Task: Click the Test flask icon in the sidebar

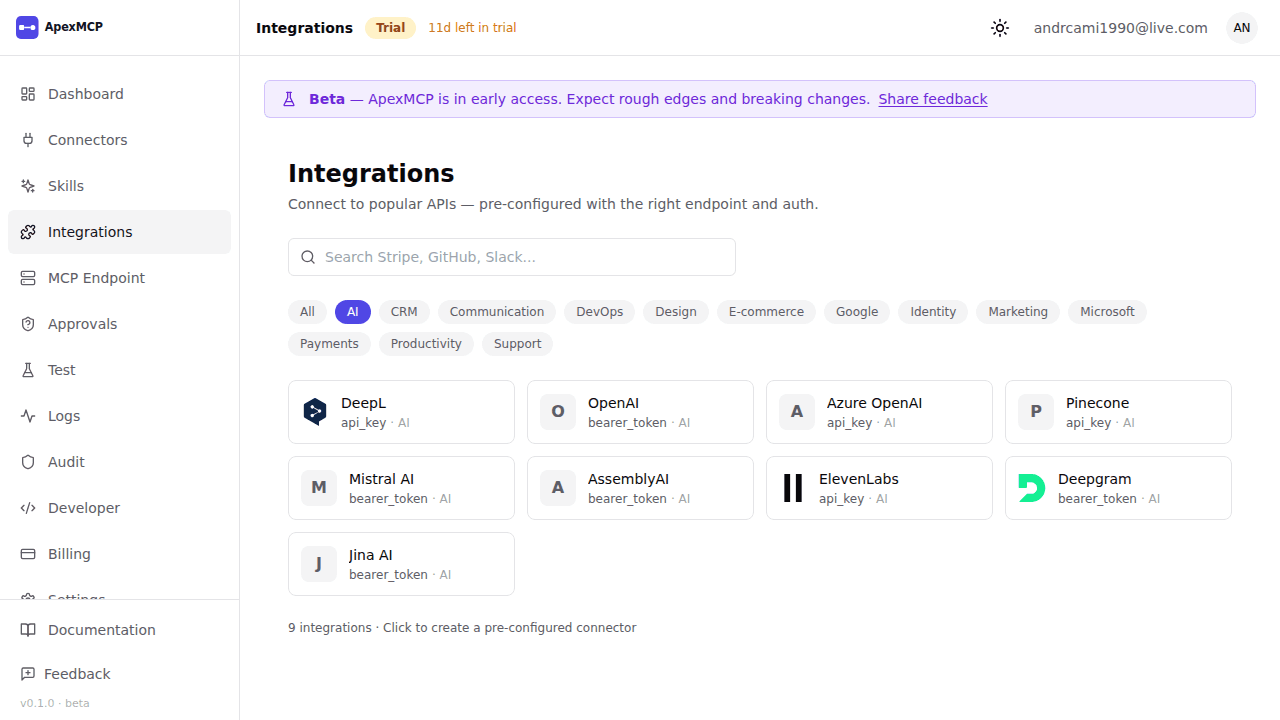Action: [28, 370]
